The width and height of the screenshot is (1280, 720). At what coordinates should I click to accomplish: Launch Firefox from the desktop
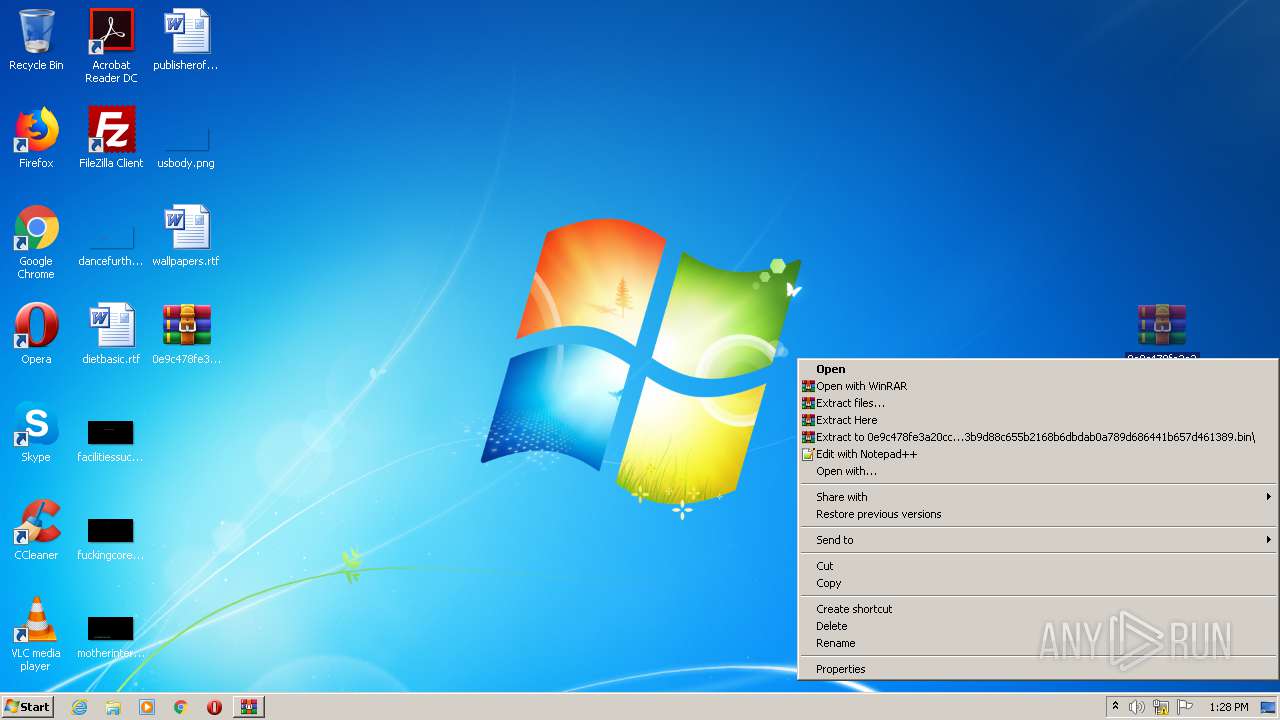coord(36,138)
